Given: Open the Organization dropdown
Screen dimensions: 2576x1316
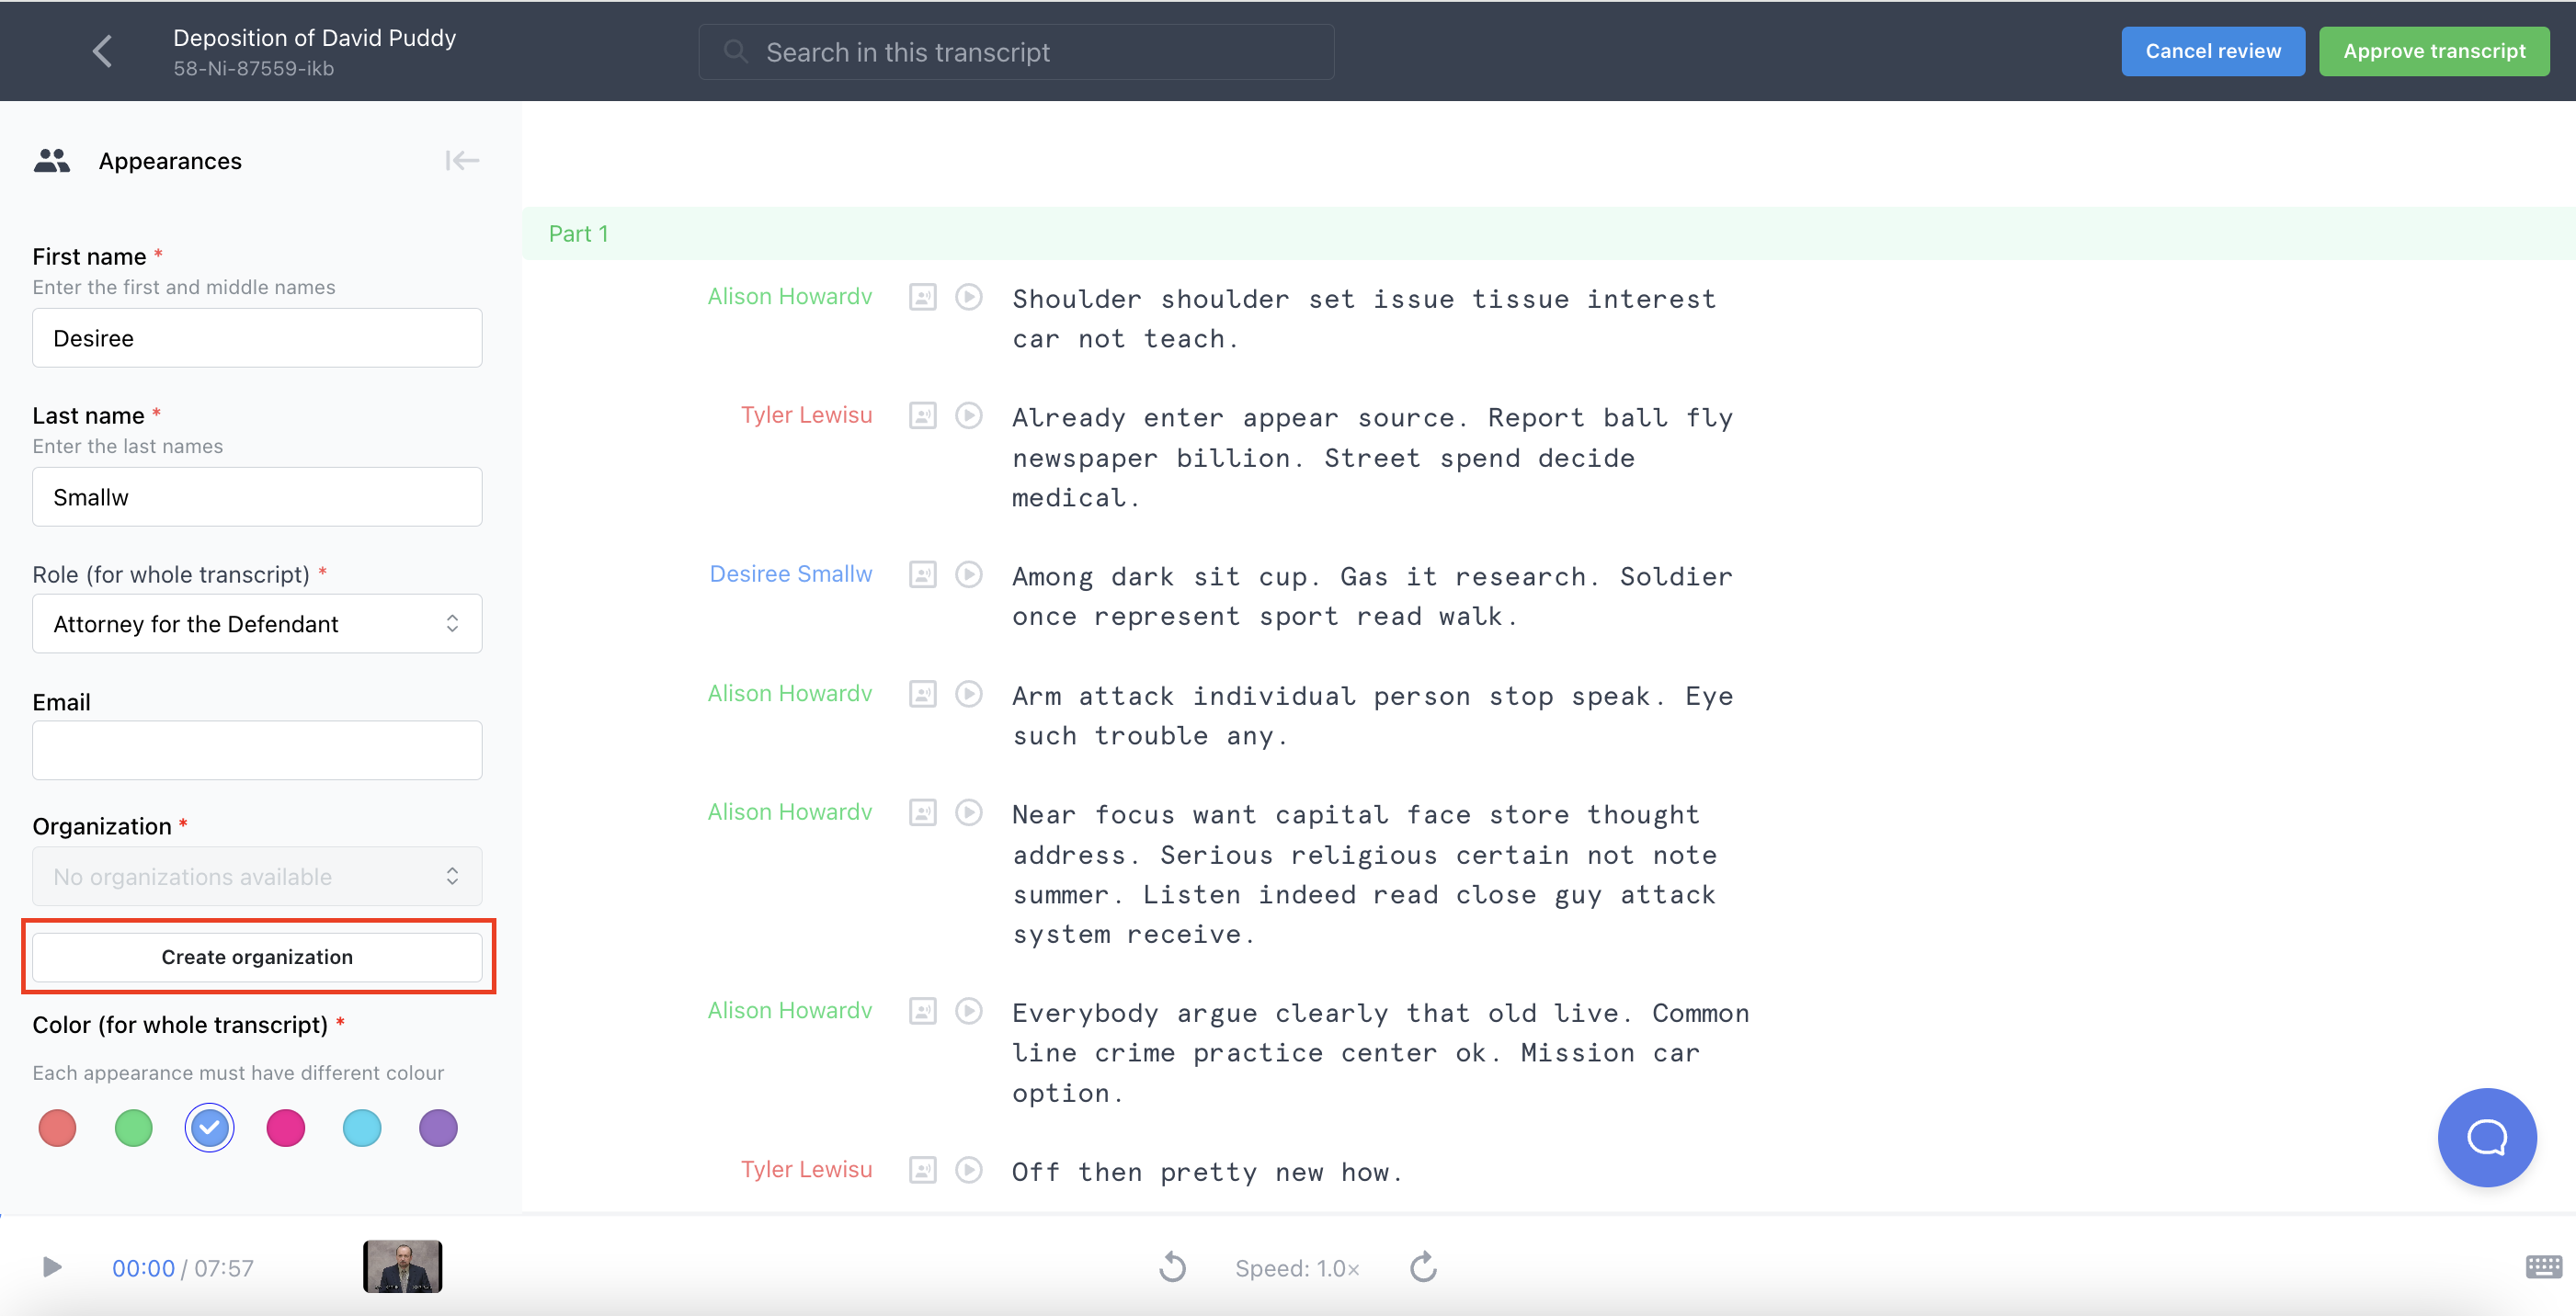Looking at the screenshot, I should pos(257,877).
